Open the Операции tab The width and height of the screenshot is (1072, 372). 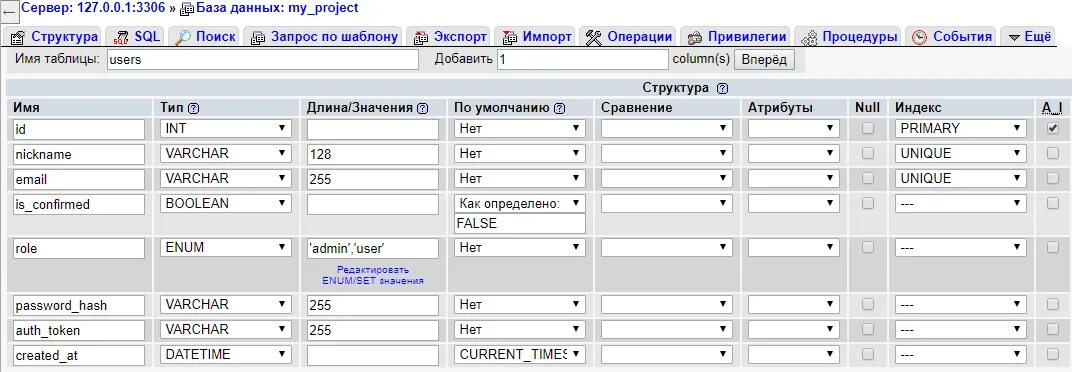pos(628,37)
